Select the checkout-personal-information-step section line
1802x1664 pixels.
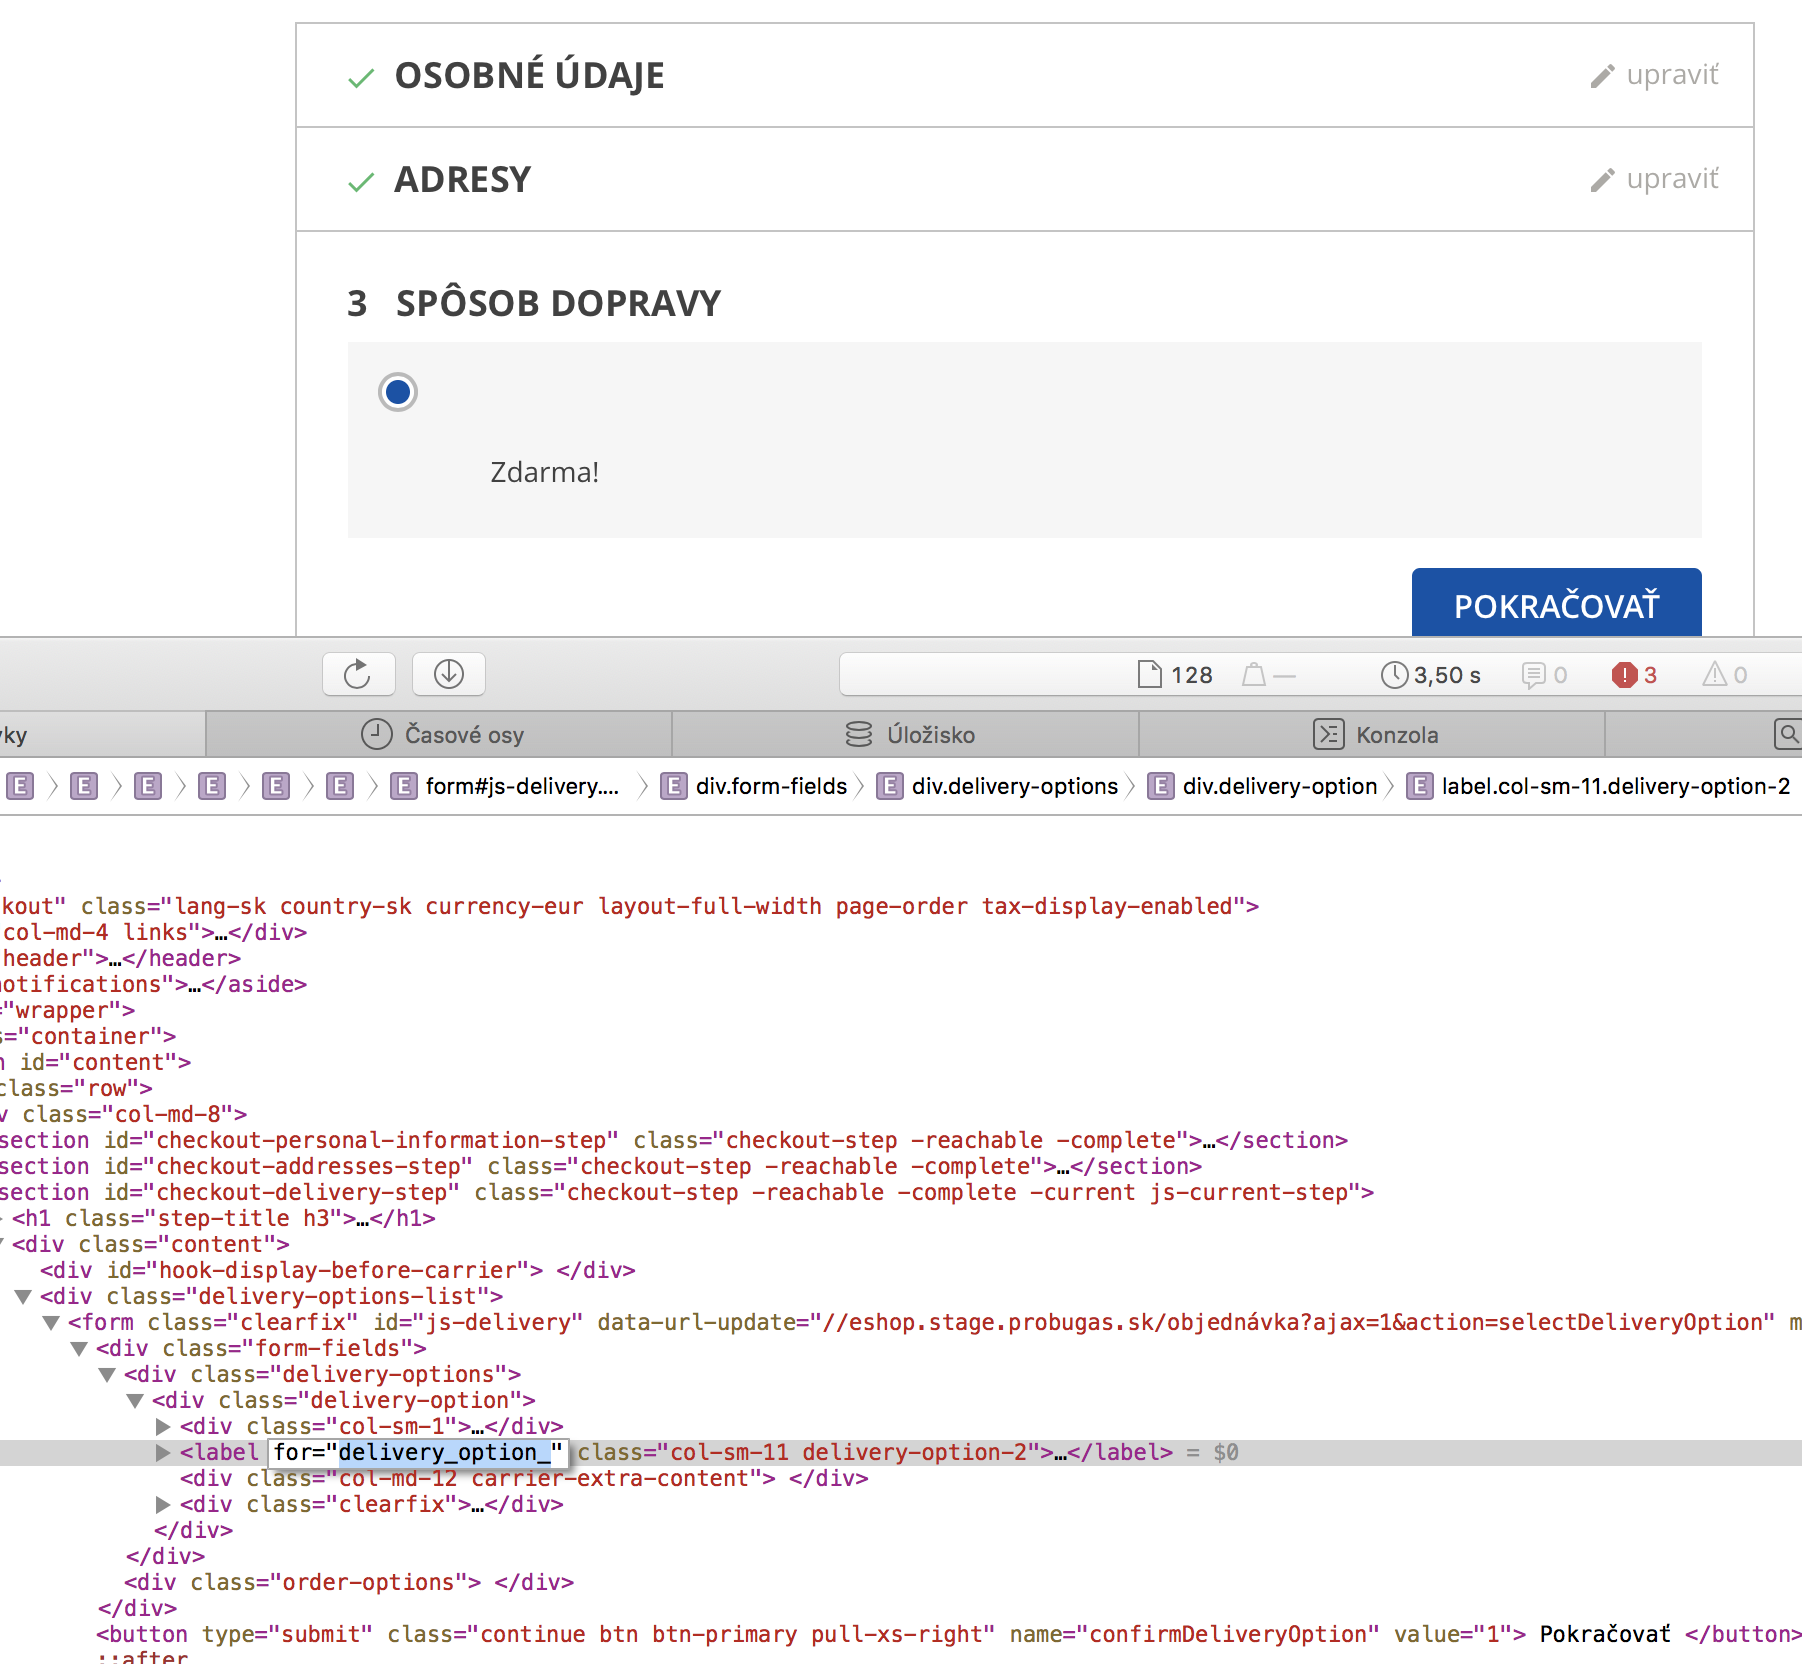pos(674,1141)
